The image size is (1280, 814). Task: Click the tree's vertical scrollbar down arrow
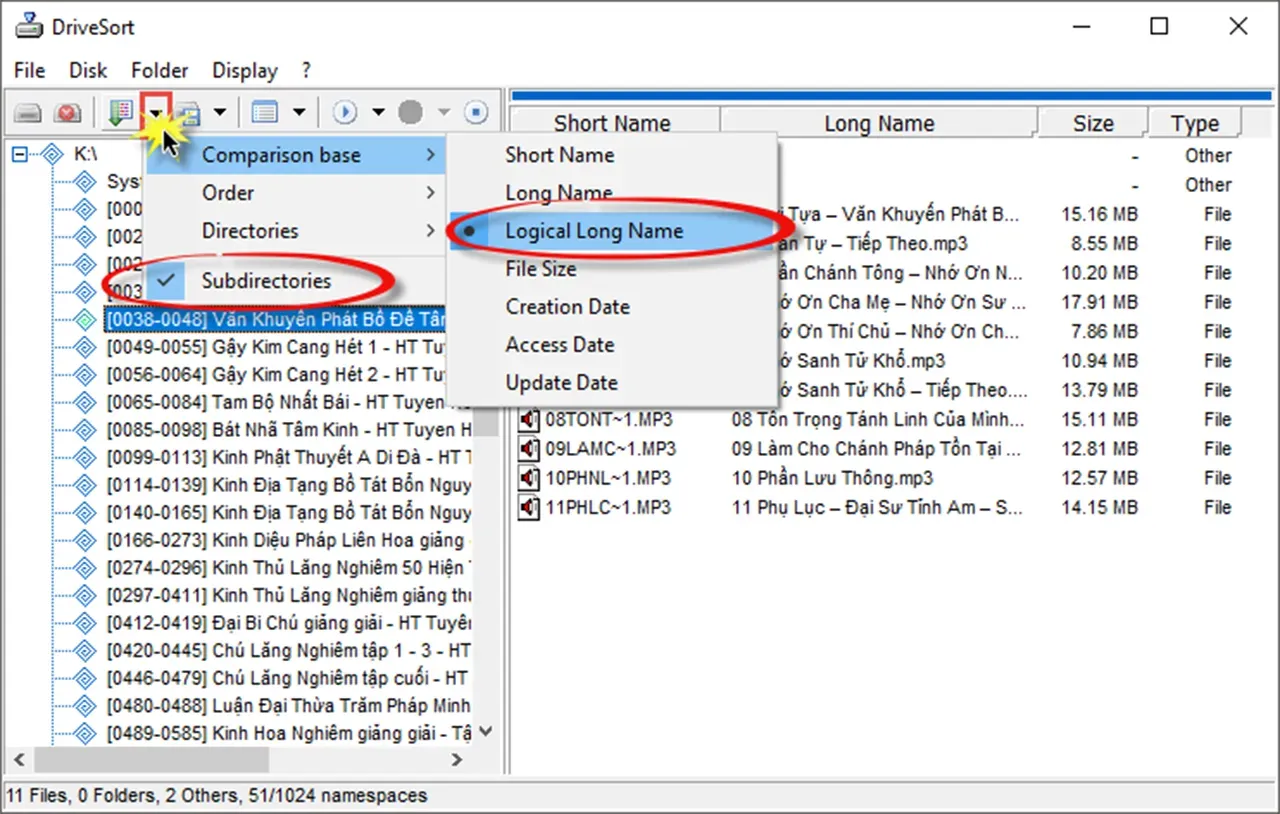[486, 733]
